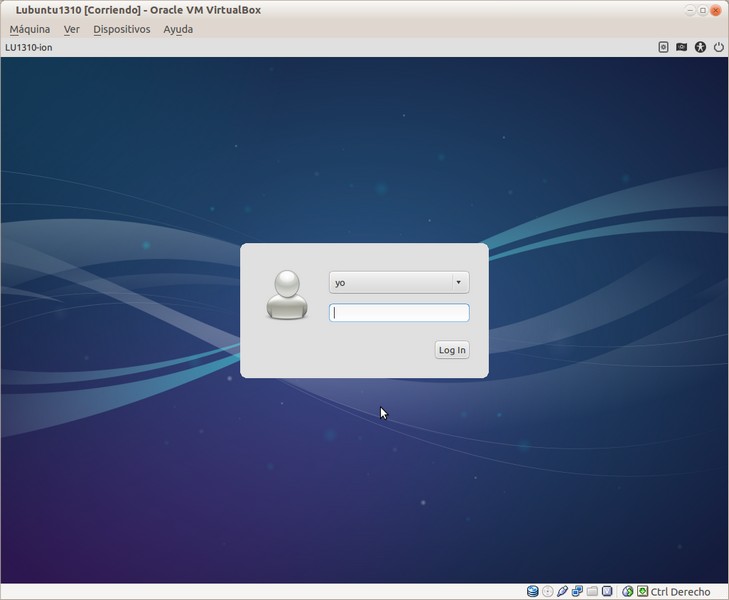The width and height of the screenshot is (729, 600).
Task: Open the Máquina menu
Action: point(30,29)
